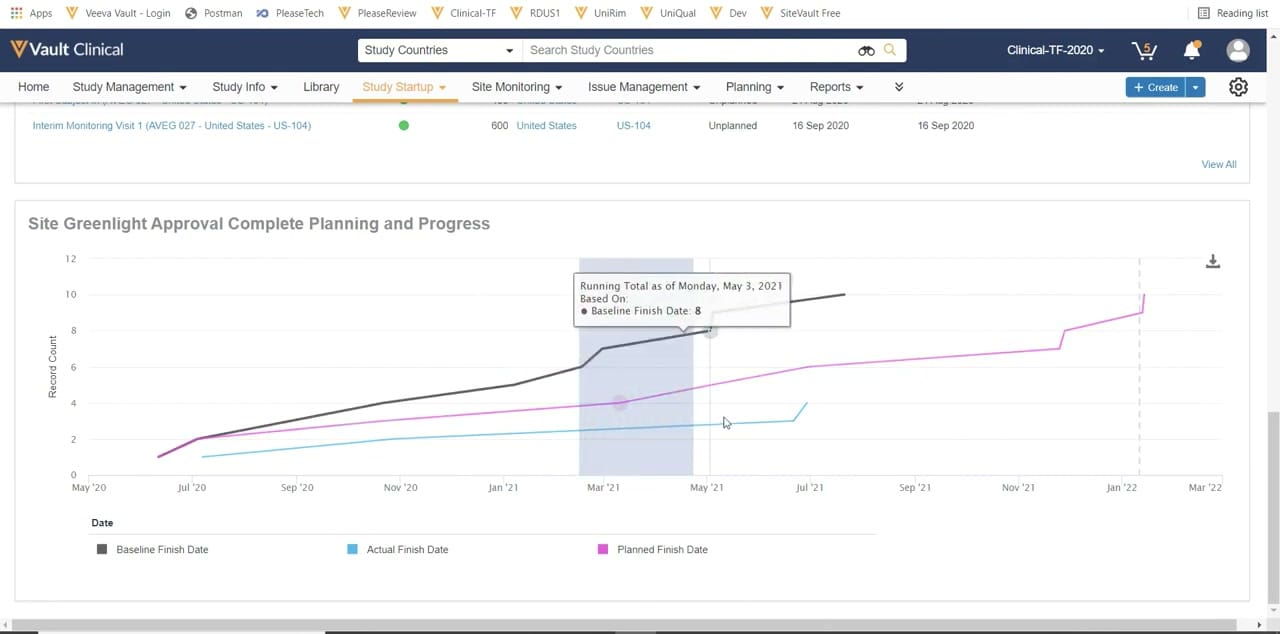Open the user profile avatar menu

[1238, 50]
